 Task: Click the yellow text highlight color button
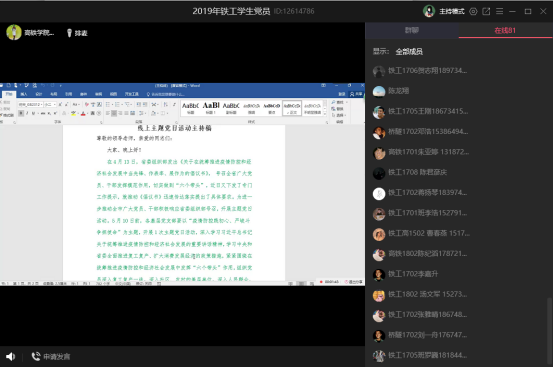(73, 113)
